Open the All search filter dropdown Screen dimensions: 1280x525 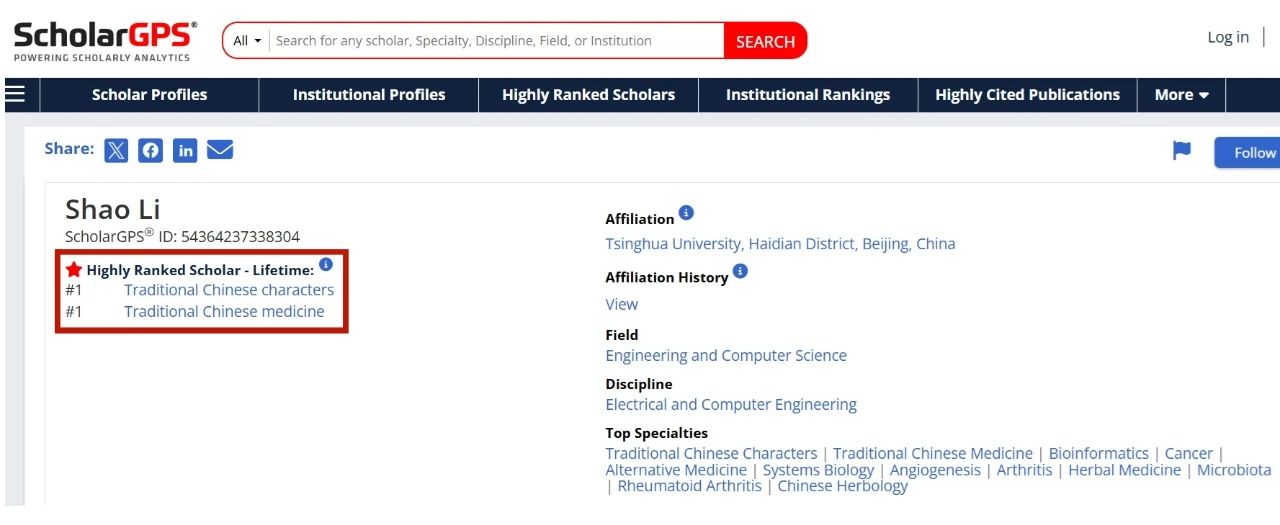tap(246, 41)
